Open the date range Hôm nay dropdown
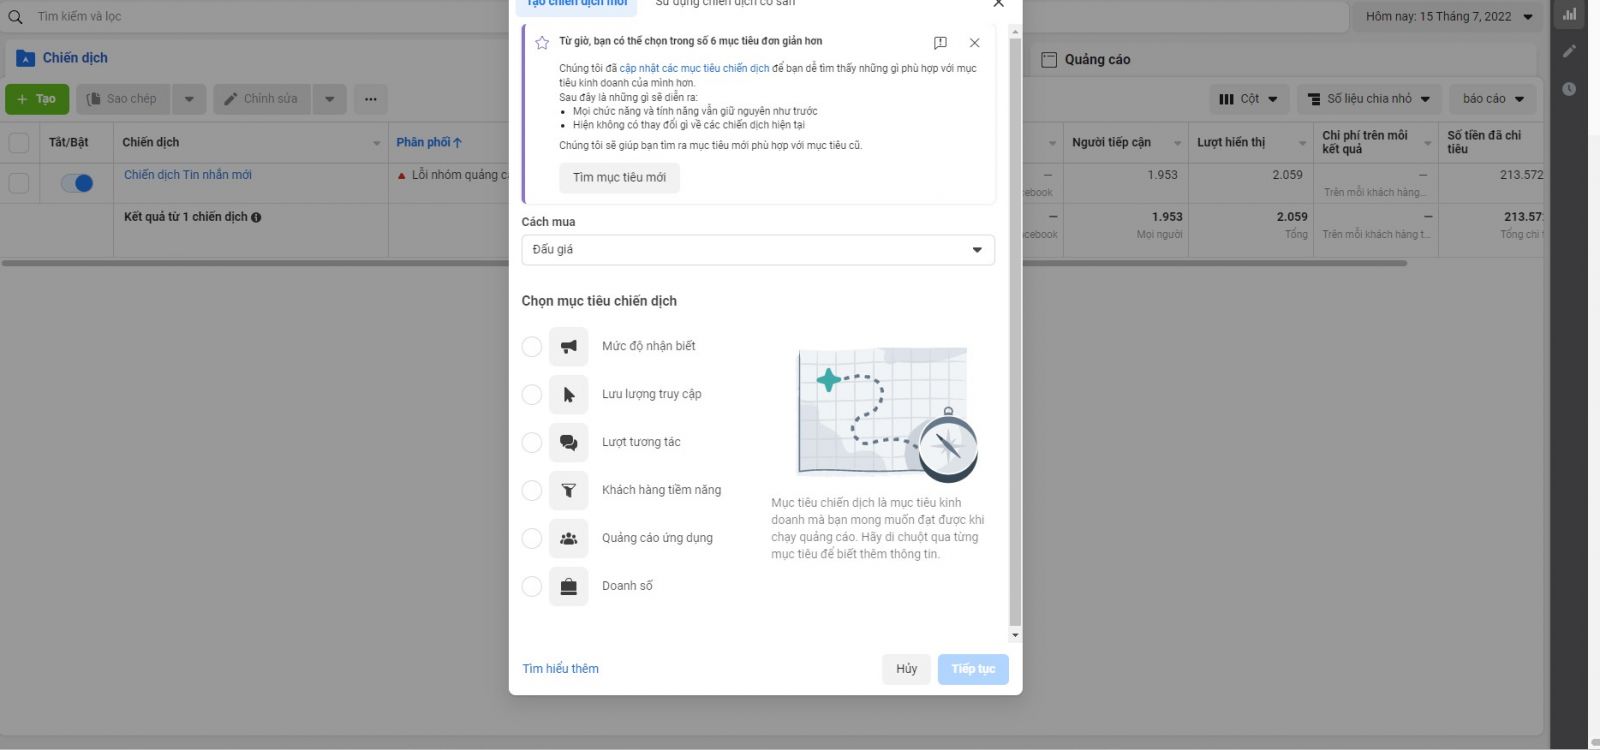The image size is (1600, 750). coord(1449,16)
